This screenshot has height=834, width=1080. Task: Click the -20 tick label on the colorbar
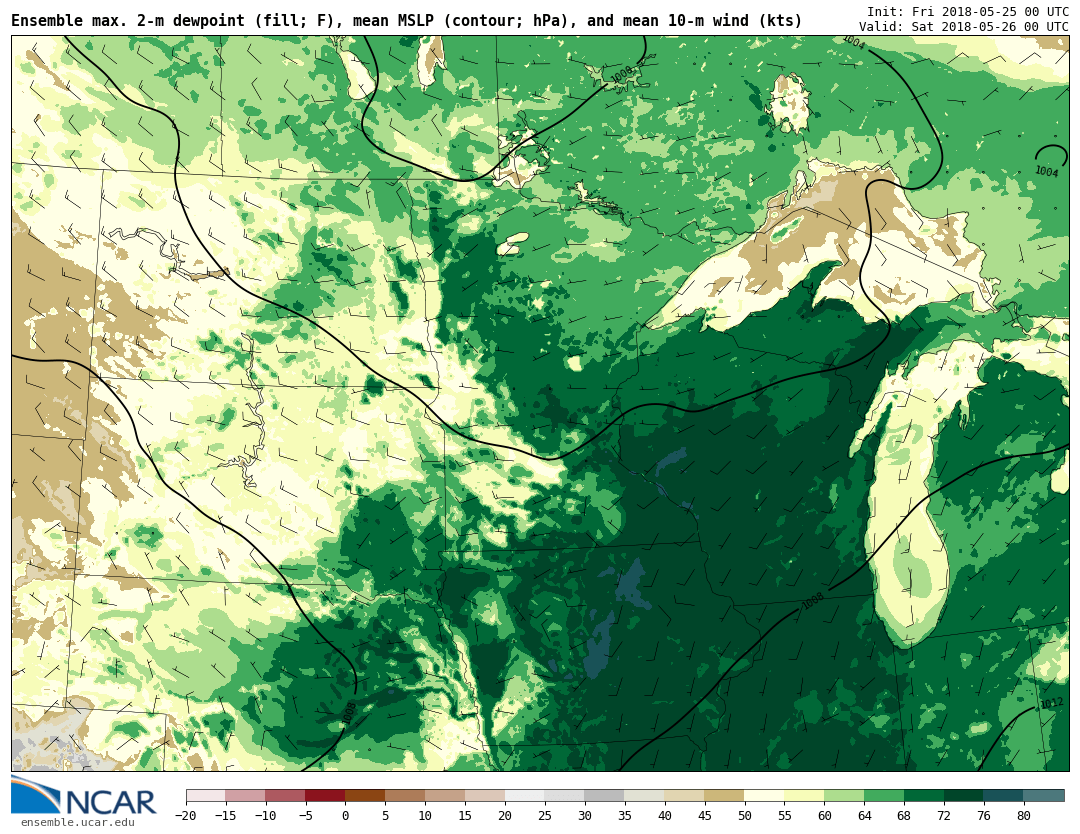click(x=184, y=816)
